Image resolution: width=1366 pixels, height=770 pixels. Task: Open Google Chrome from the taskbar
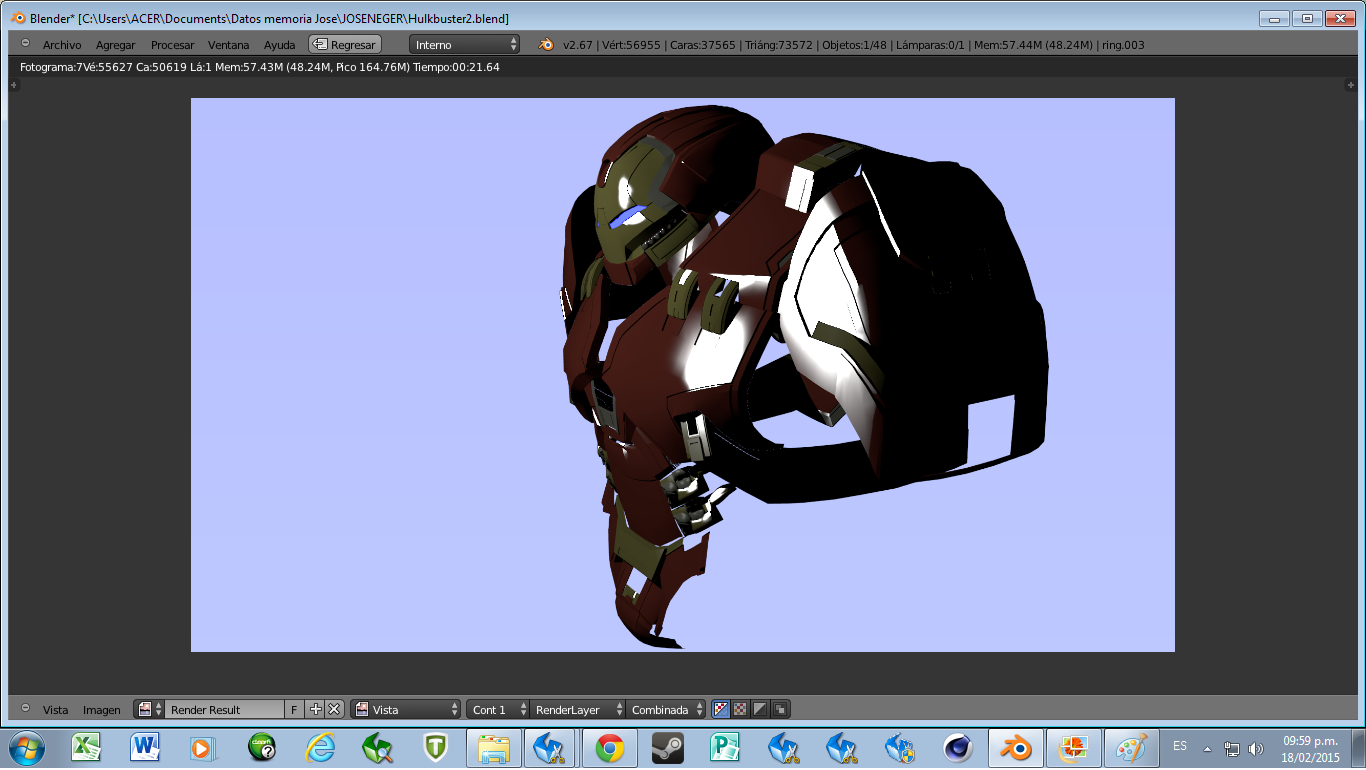tap(610, 747)
